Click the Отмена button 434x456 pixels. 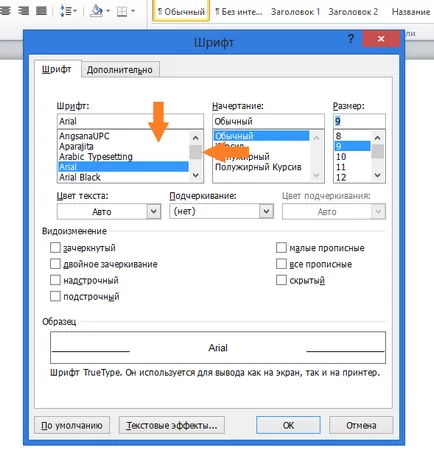(361, 425)
